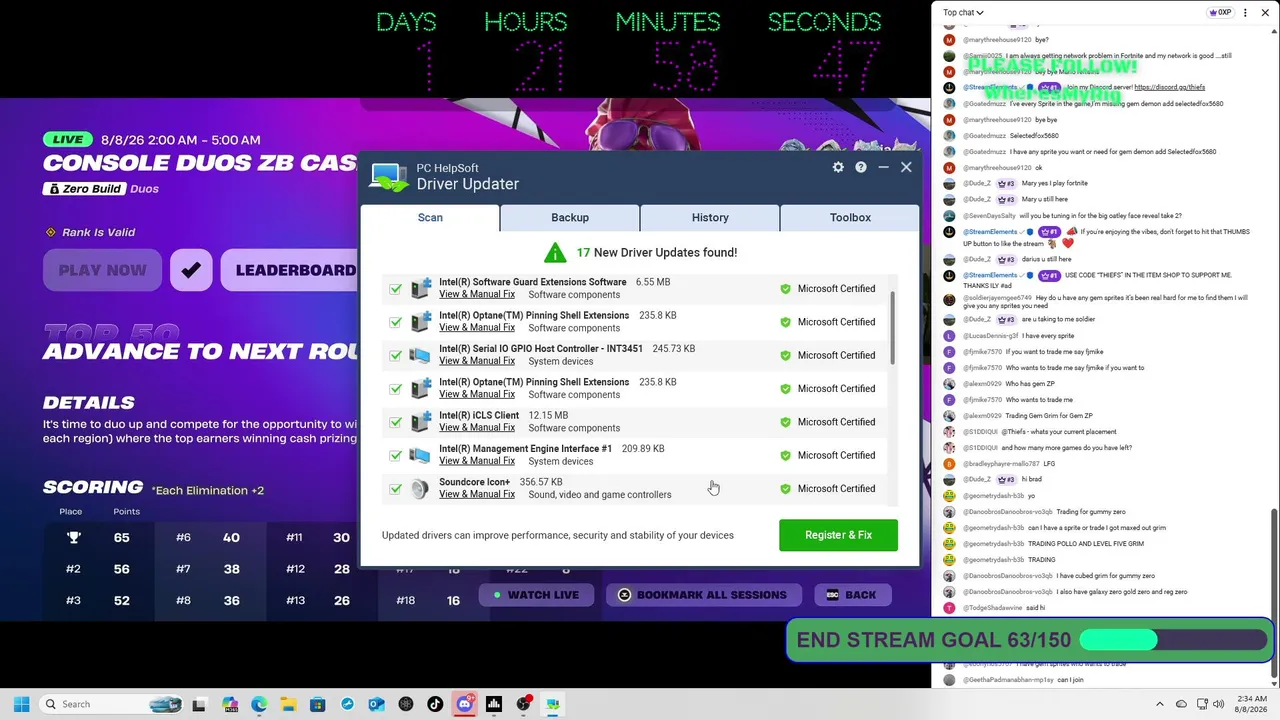Open View & Manual Fix for Software Guard Extensions
Image resolution: width=1280 pixels, height=720 pixels.
point(477,294)
